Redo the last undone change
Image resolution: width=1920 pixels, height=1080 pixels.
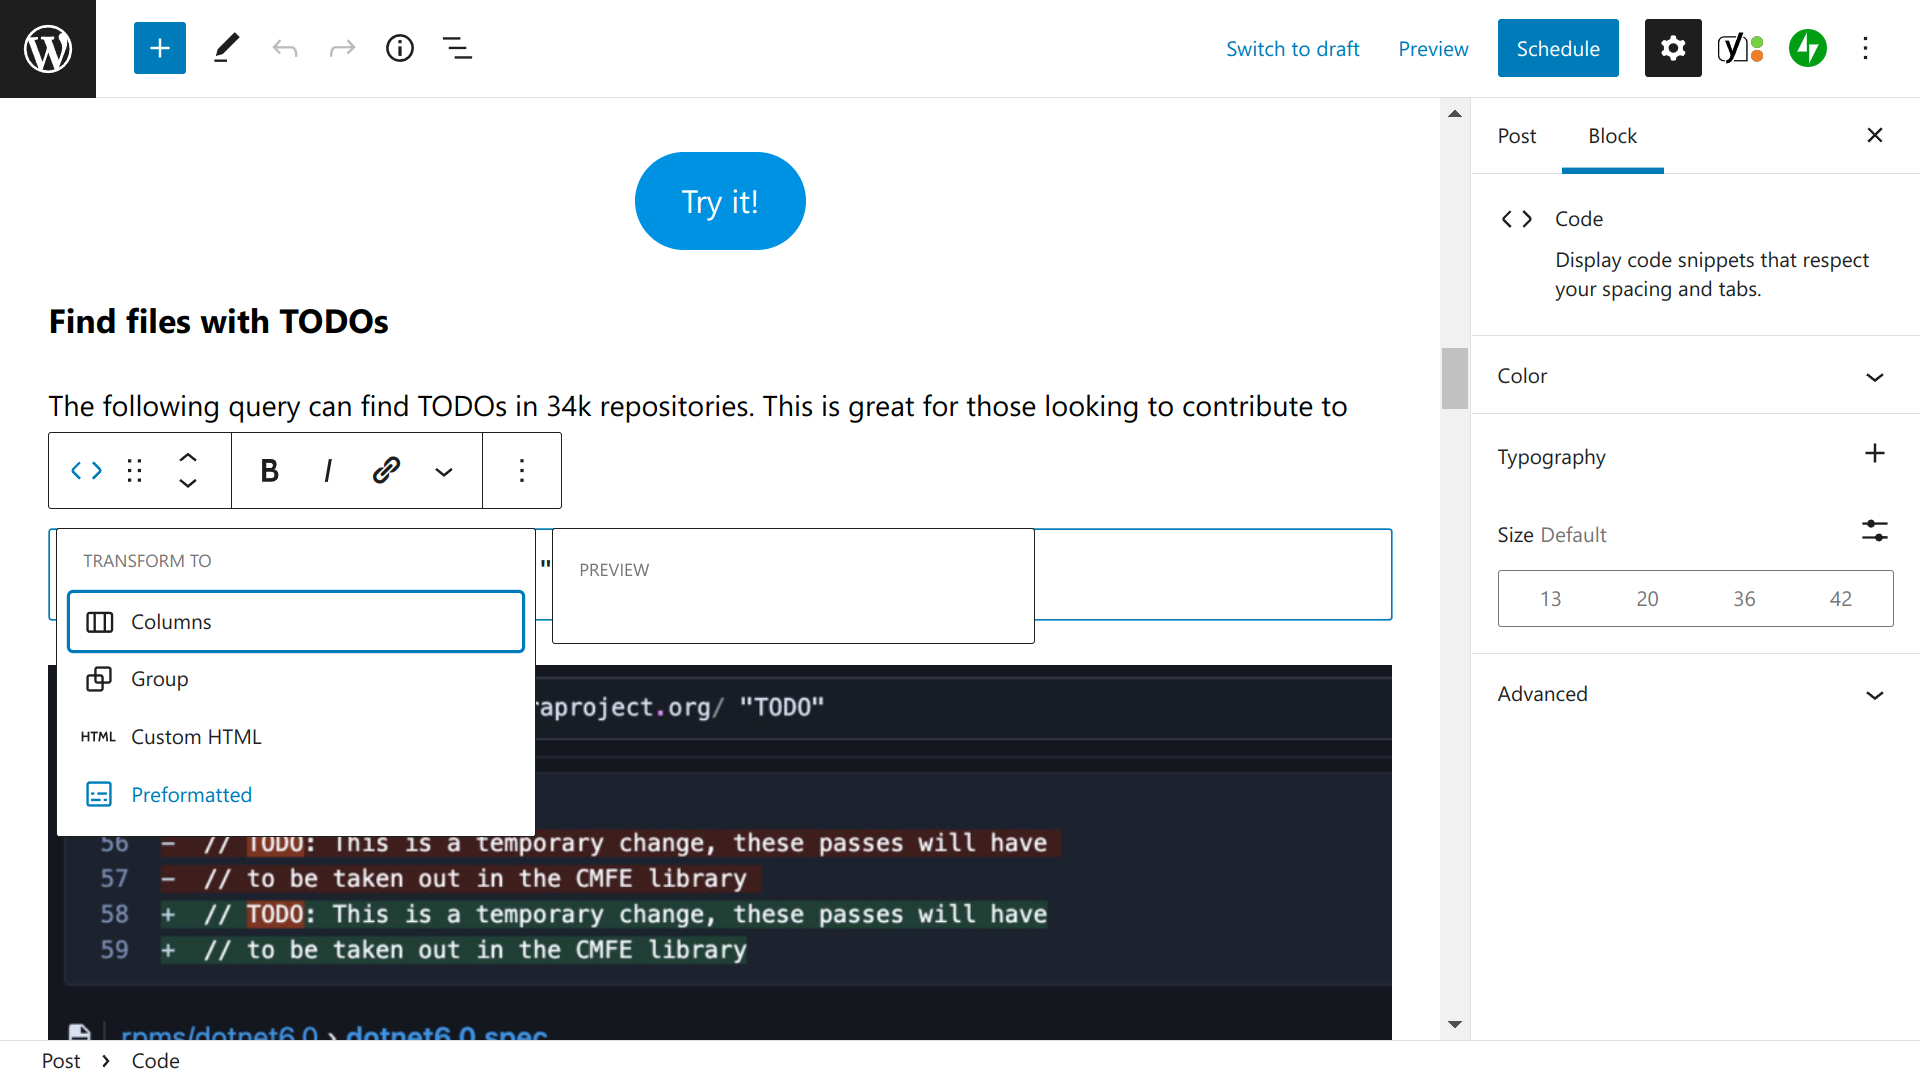pos(342,48)
